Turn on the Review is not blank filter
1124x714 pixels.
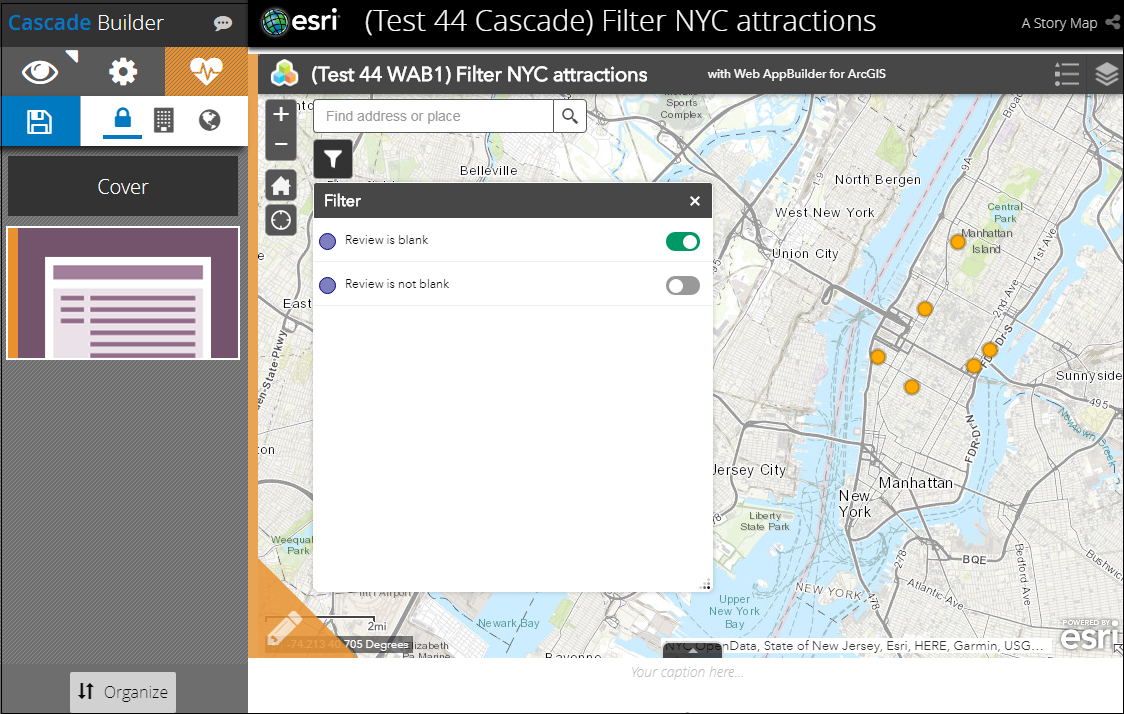pyautogui.click(x=682, y=285)
